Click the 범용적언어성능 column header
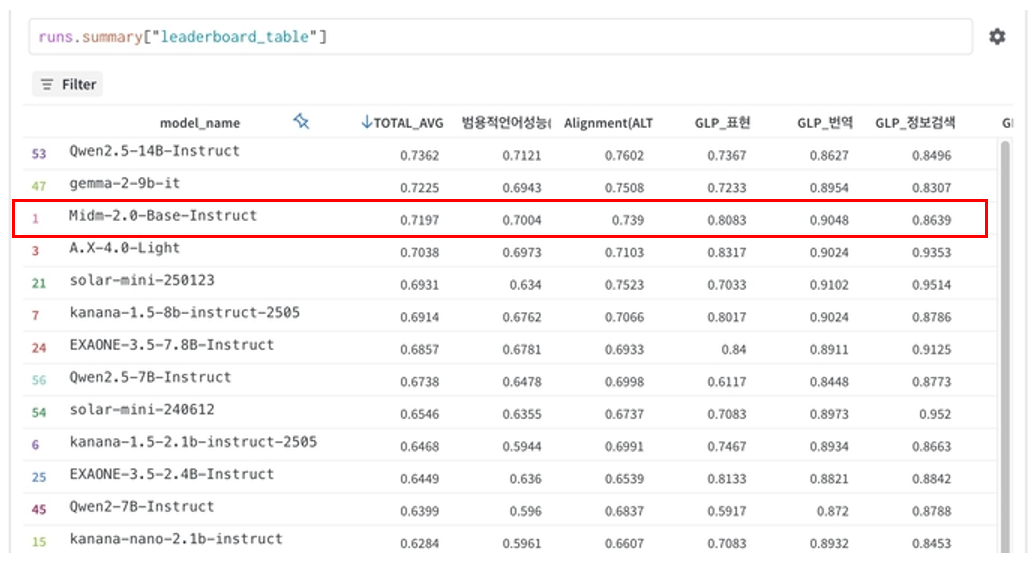 click(506, 122)
